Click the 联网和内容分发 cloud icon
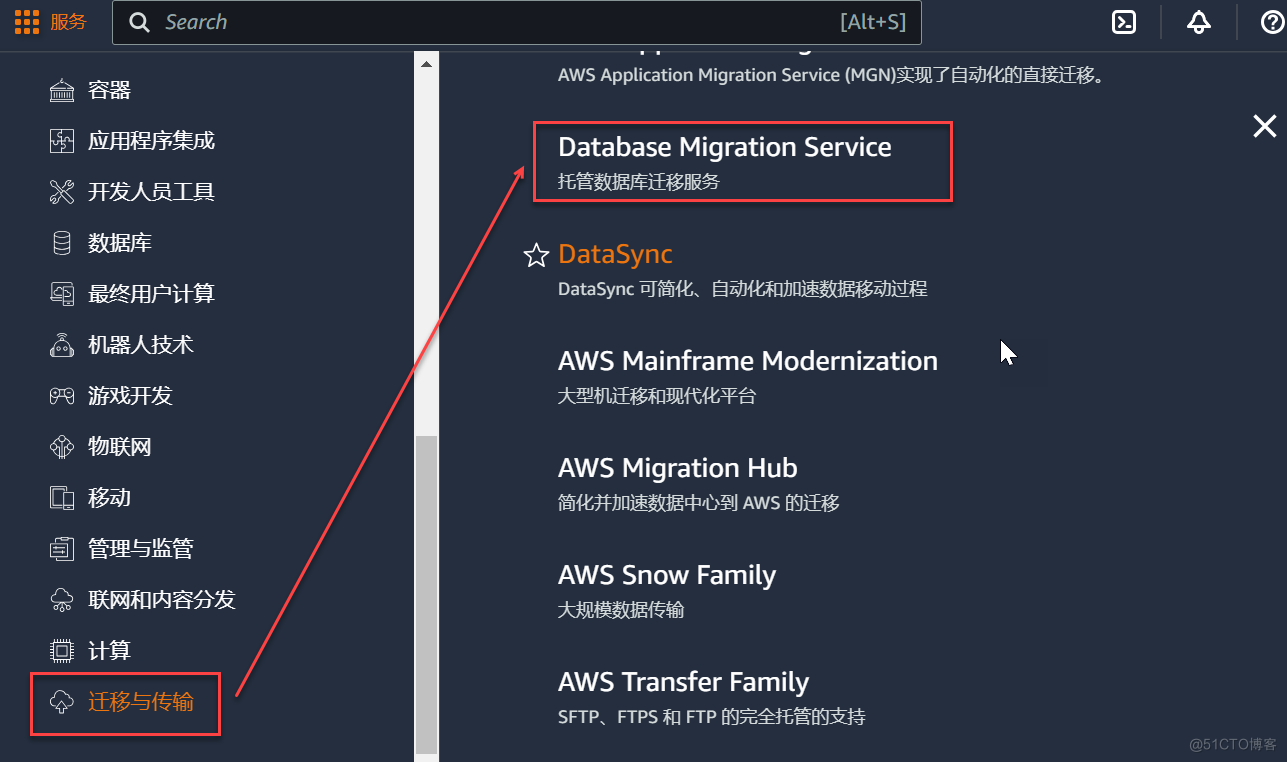1287x762 pixels. [x=62, y=600]
